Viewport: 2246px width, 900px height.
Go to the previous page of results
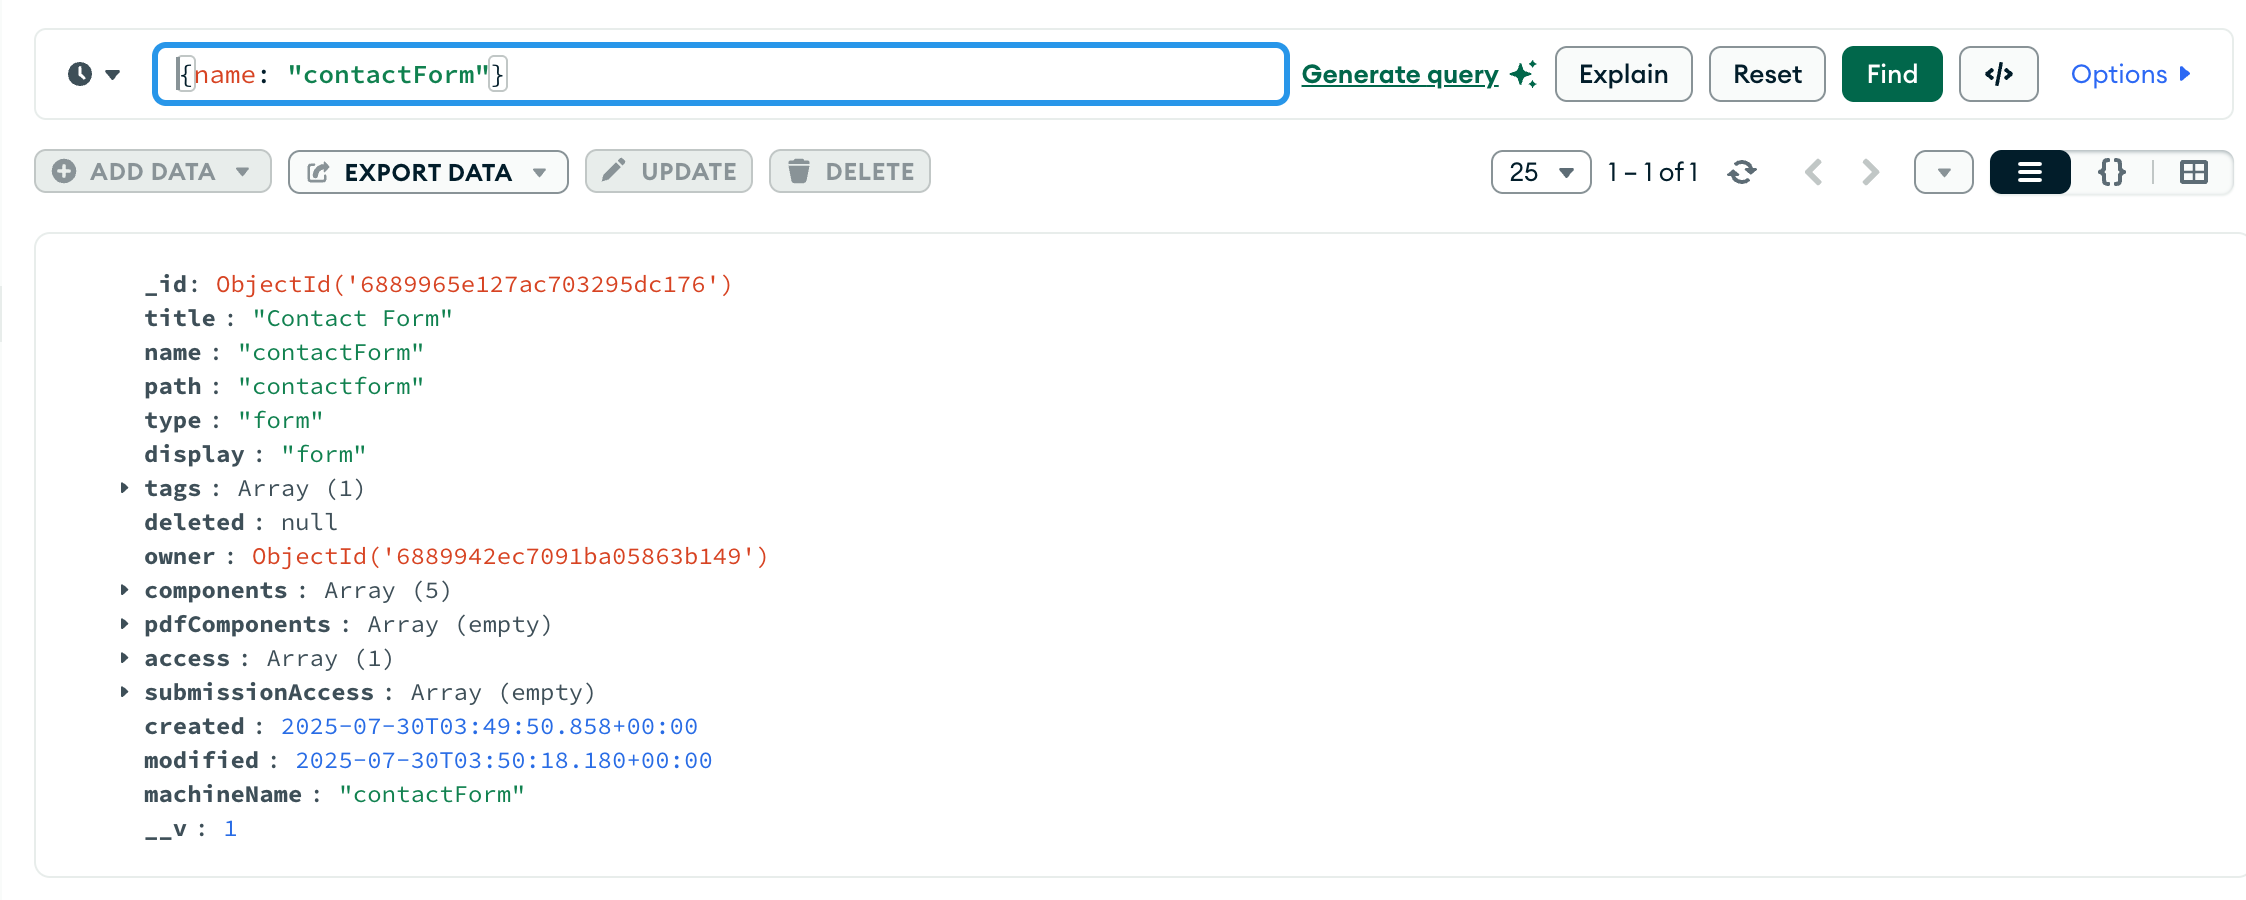[1813, 171]
